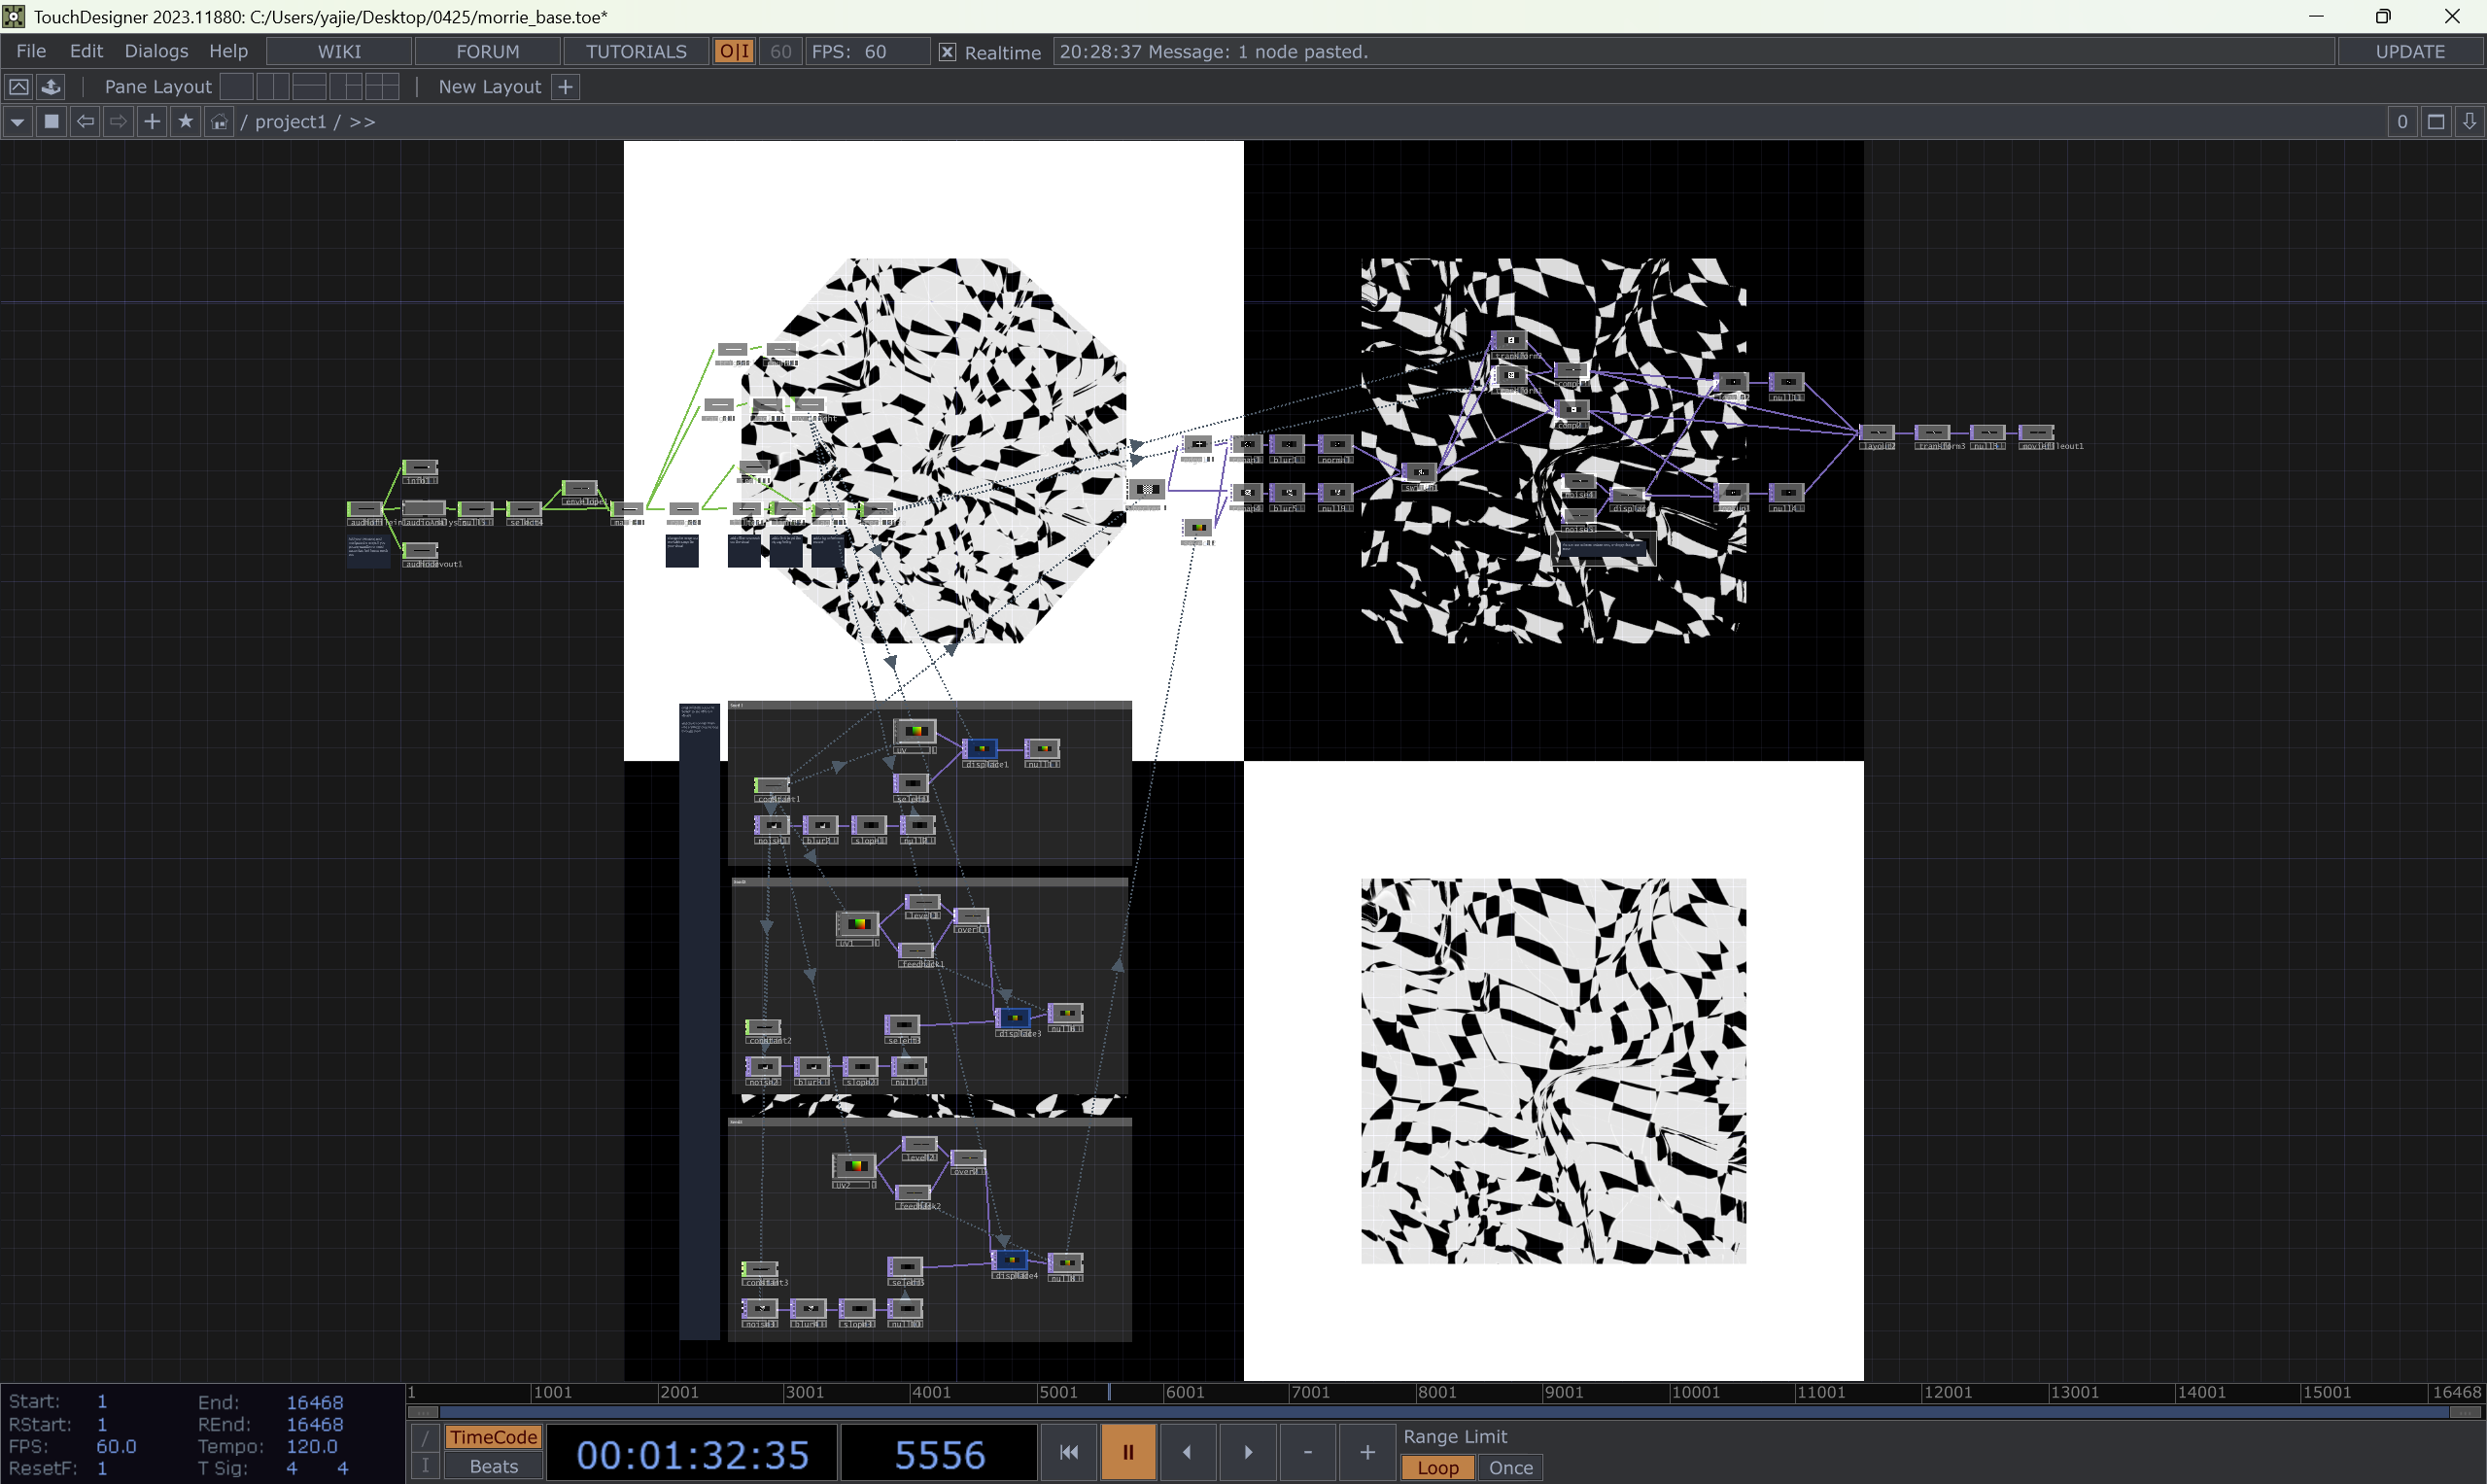This screenshot has height=1484, width=2487.
Task: Enable Once range limit mode
Action: 1510,1468
